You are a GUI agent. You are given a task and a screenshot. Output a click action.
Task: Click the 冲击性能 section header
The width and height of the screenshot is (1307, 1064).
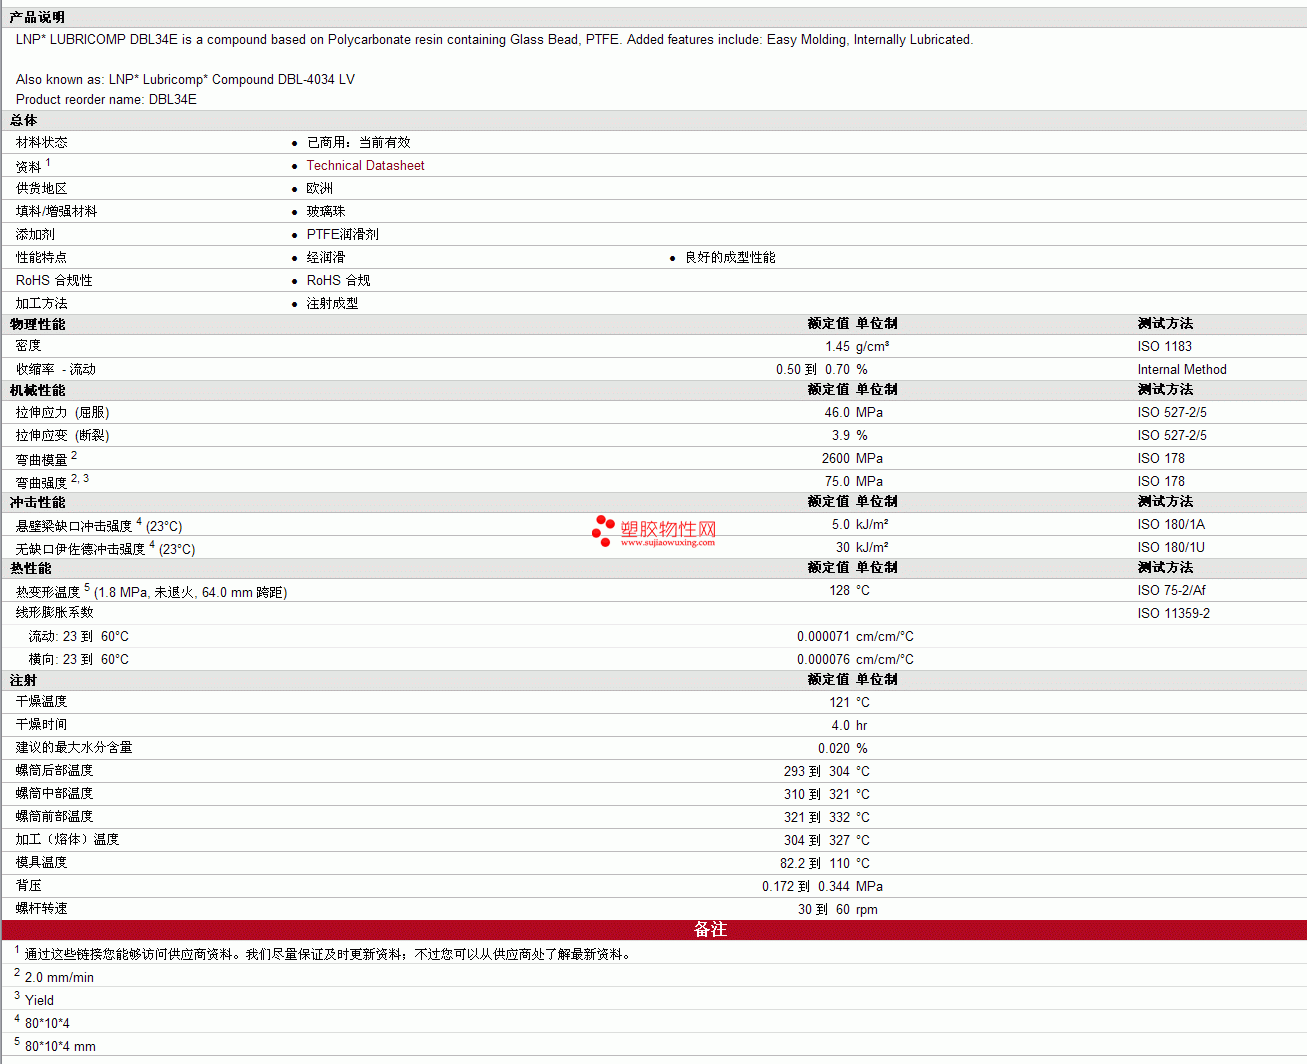pyautogui.click(x=37, y=502)
